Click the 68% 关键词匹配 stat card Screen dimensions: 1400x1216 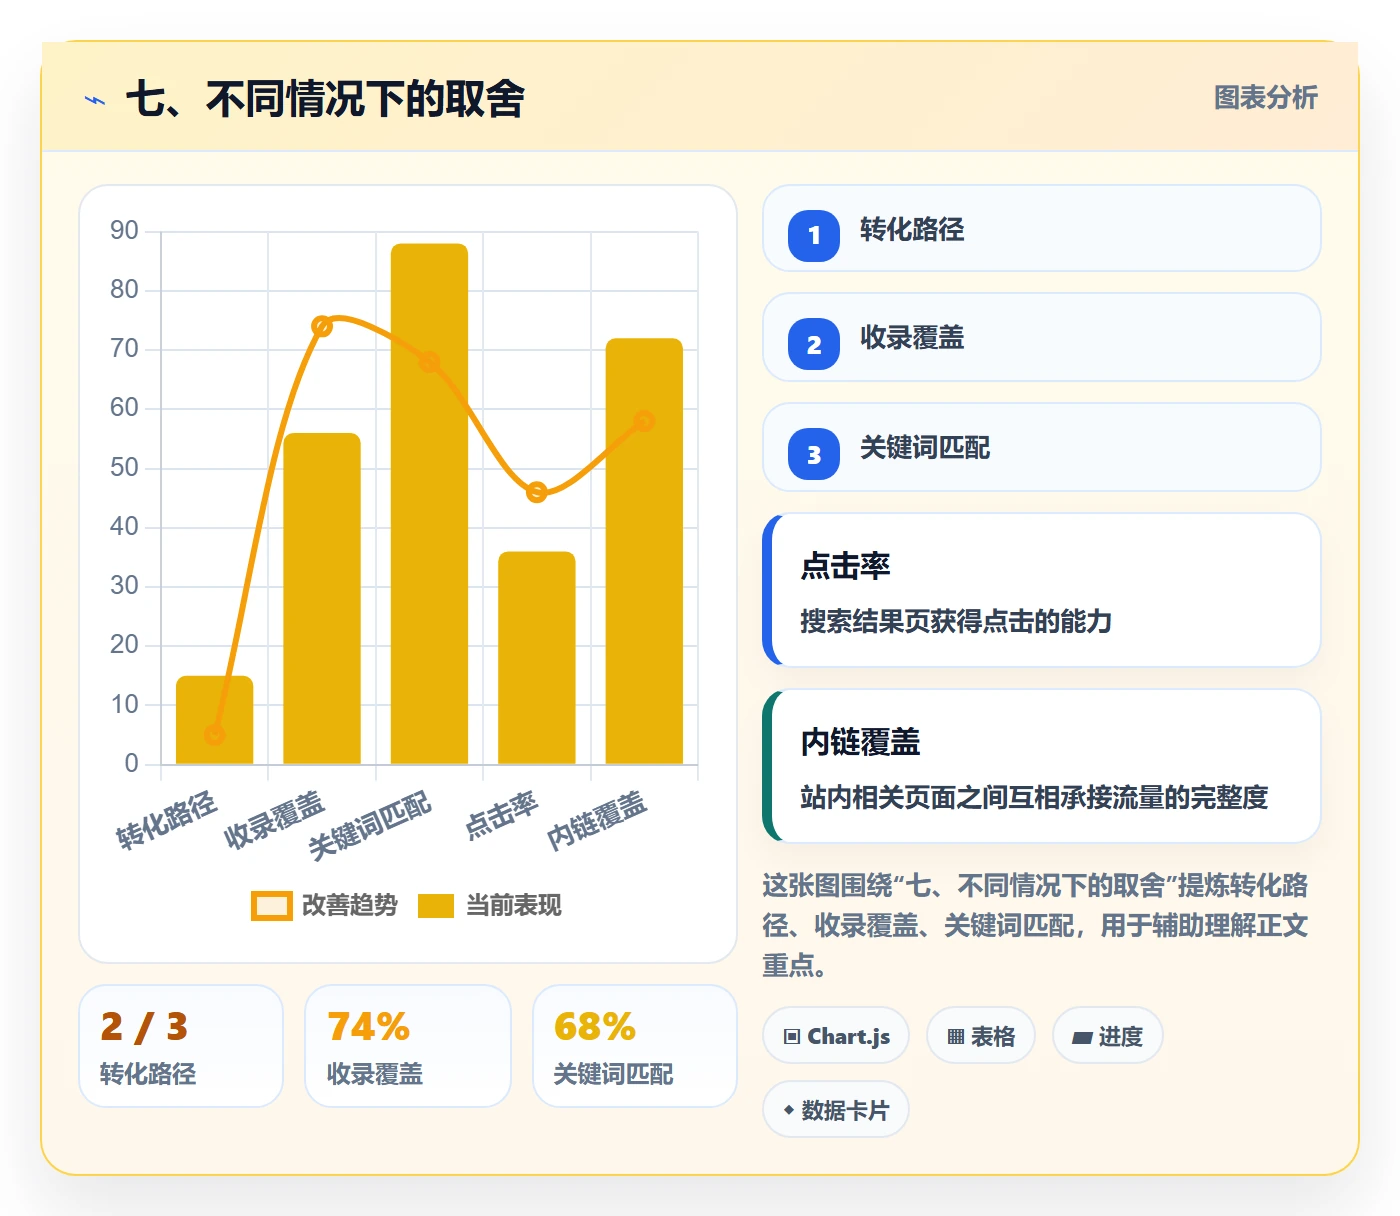coord(635,1046)
